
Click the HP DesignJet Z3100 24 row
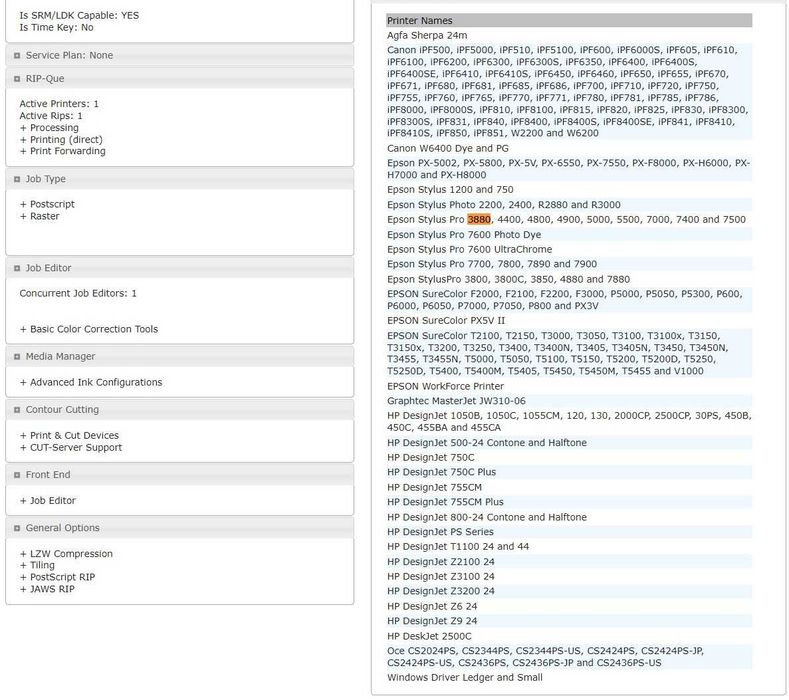(x=569, y=577)
